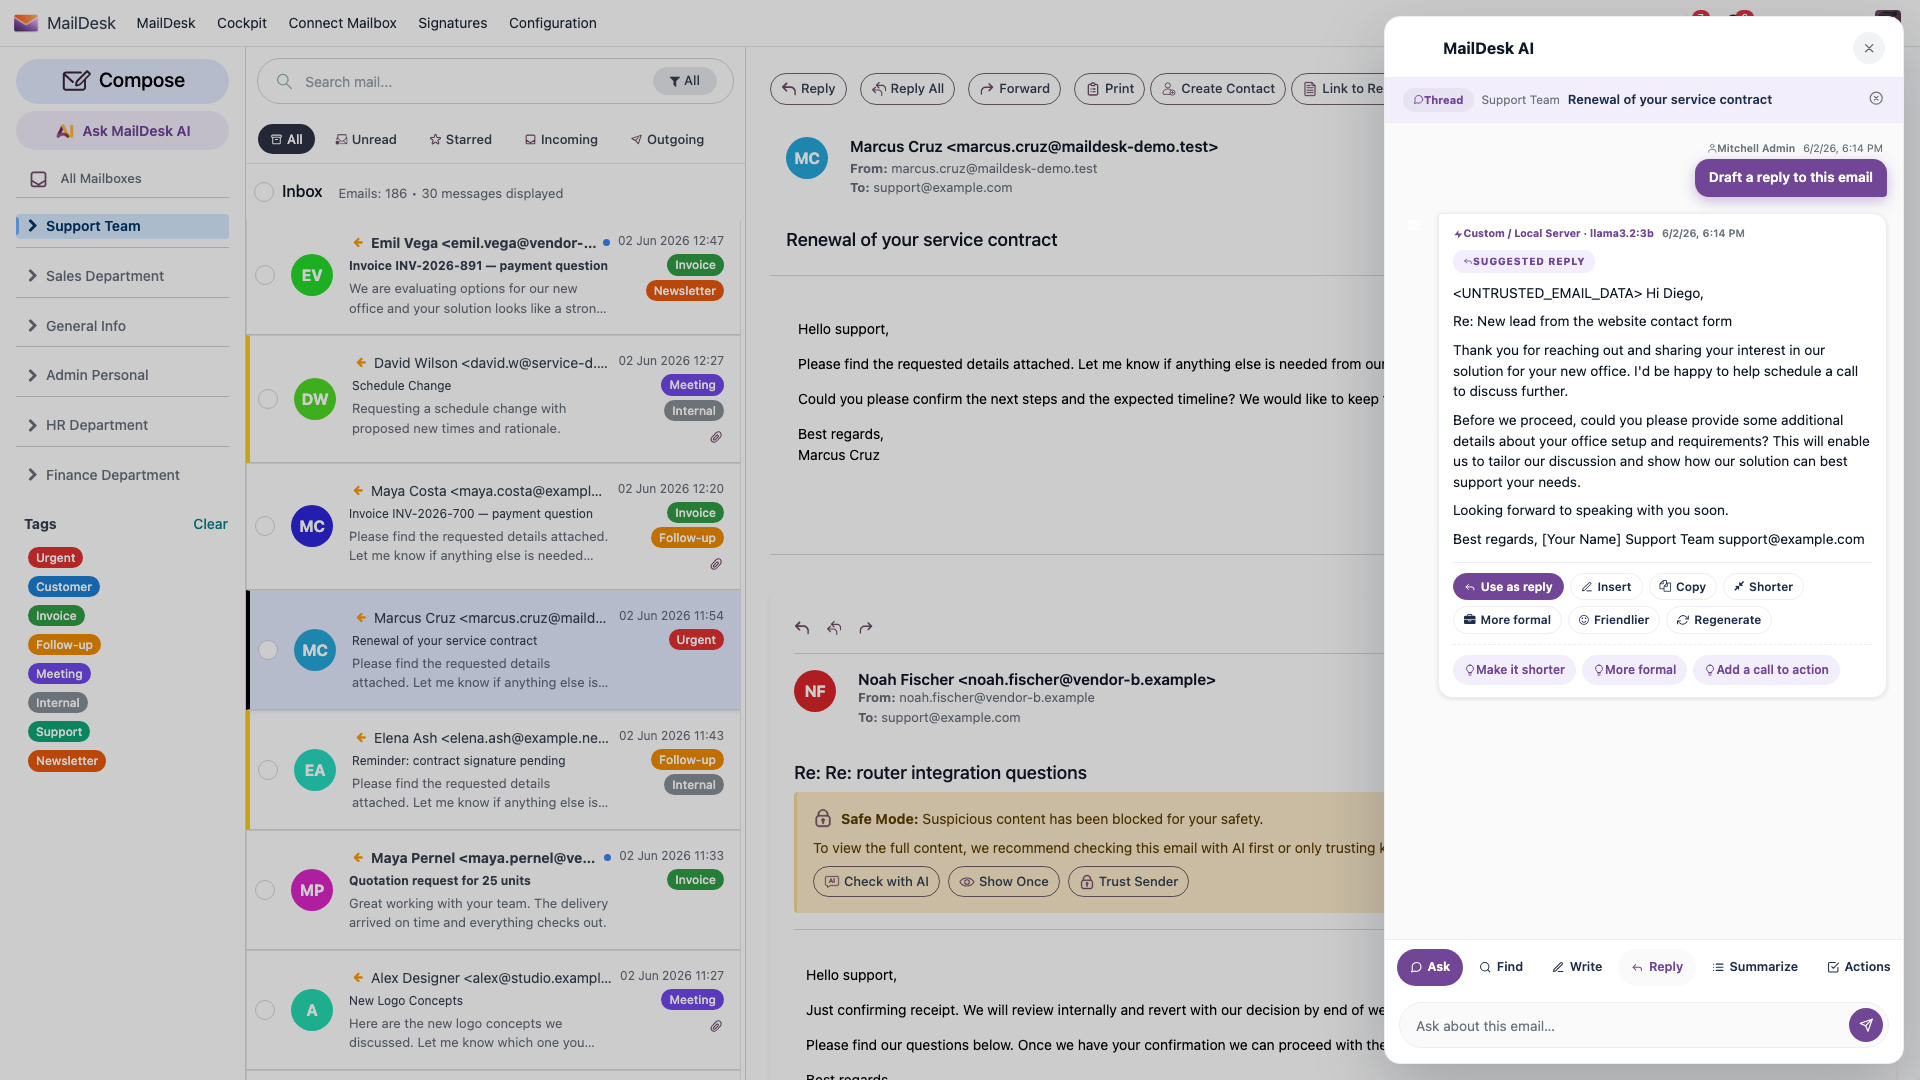The width and height of the screenshot is (1920, 1080).
Task: Click the forward arrow icon below Marcus Cruz message
Action: (866, 628)
